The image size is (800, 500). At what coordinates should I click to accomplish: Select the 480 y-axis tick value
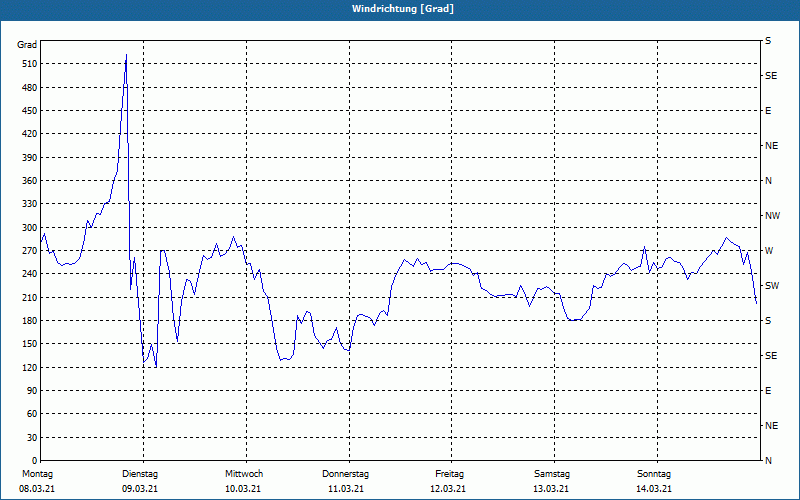click(30, 88)
